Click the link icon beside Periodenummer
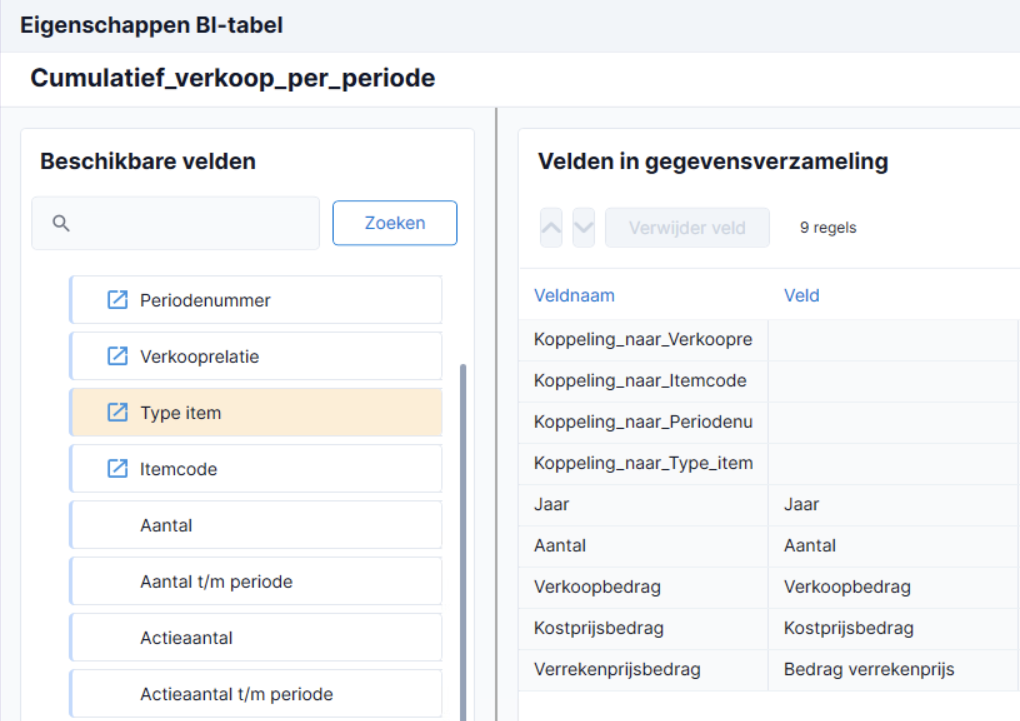1020x721 pixels. [117, 300]
